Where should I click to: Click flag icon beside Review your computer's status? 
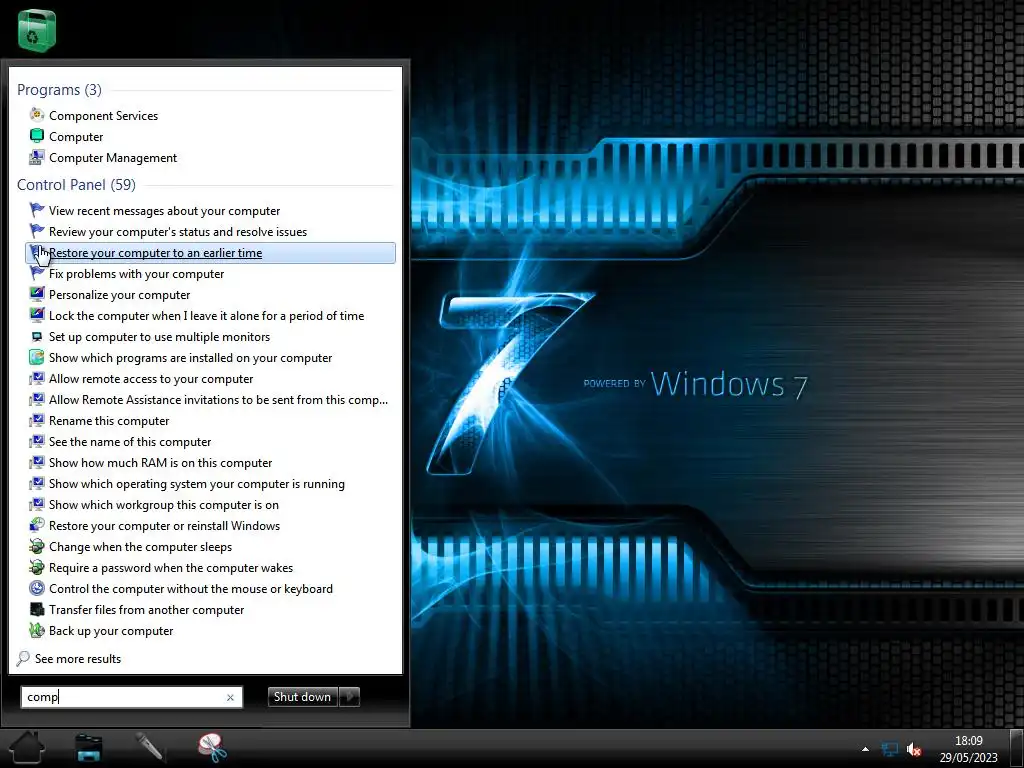point(37,231)
